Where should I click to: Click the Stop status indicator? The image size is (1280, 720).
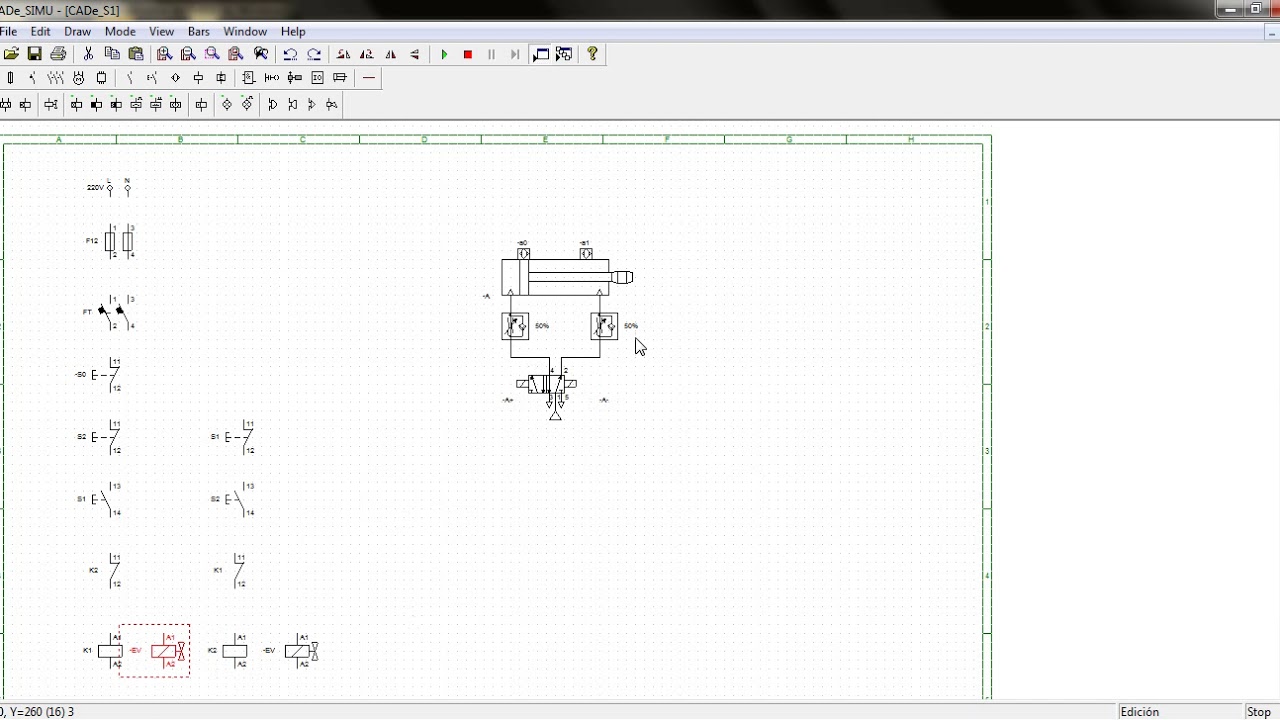pos(1259,712)
